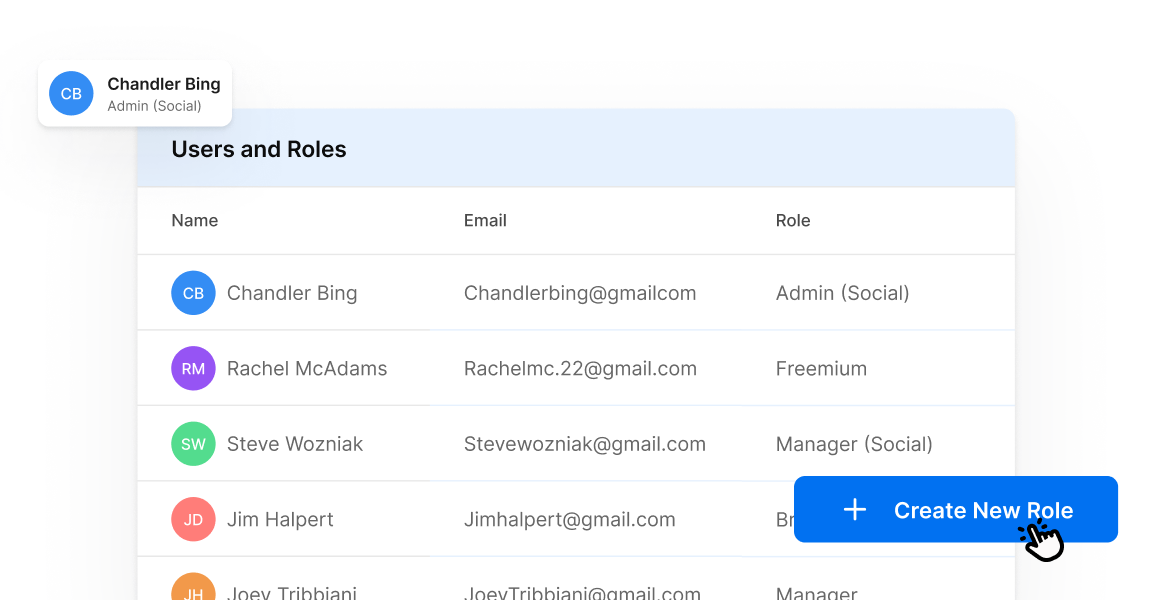The width and height of the screenshot is (1160, 600).
Task: Click the Create New Role button
Action: click(955, 509)
